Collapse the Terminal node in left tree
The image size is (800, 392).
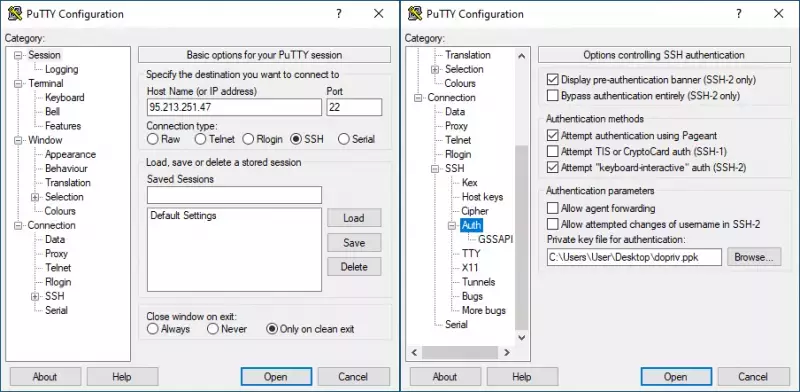[18, 84]
